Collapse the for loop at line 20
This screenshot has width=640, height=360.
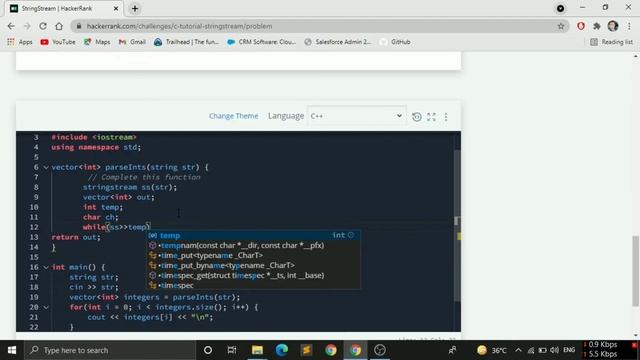46,307
